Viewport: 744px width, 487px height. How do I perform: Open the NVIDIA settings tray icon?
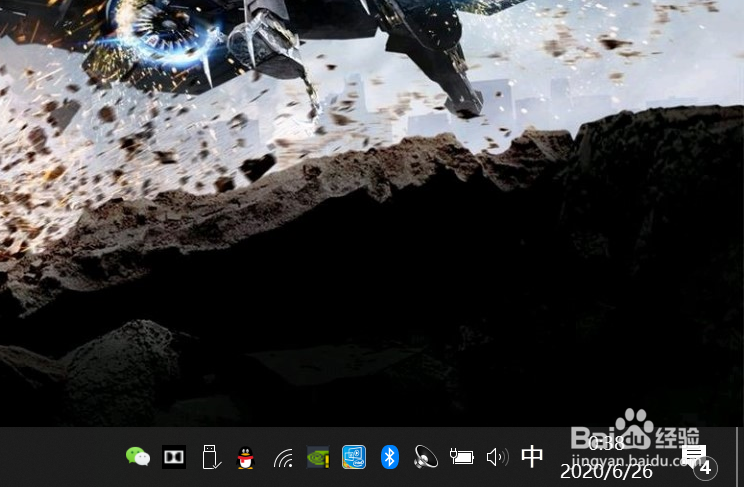tap(318, 457)
